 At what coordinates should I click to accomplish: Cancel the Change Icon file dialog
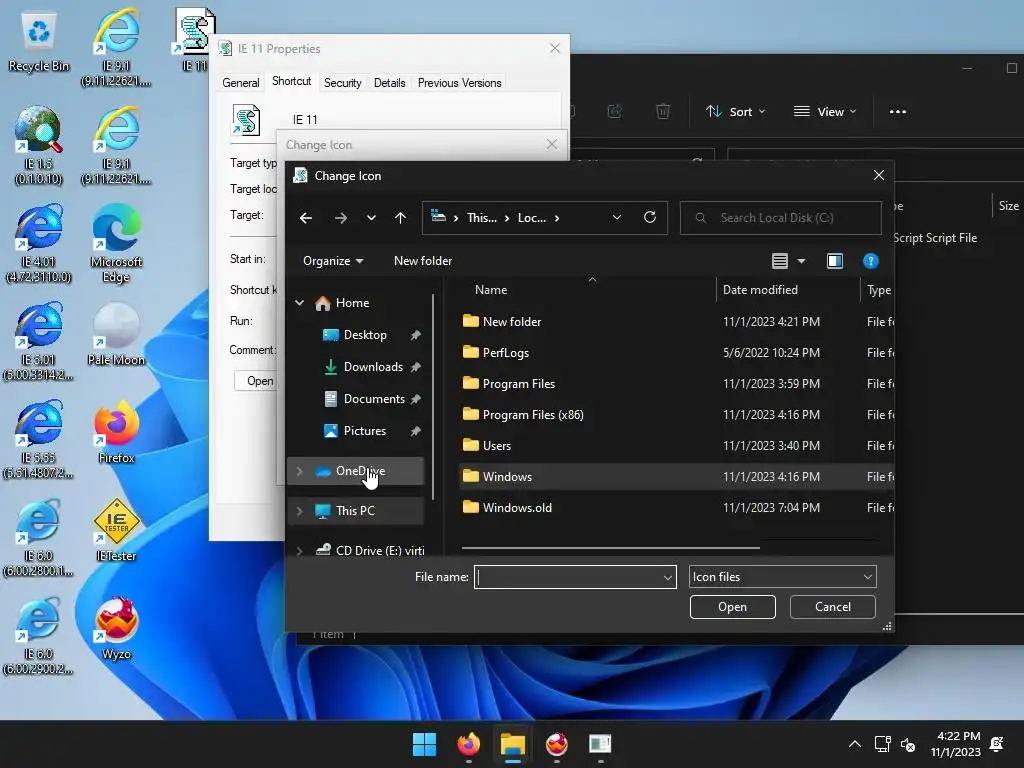click(833, 607)
